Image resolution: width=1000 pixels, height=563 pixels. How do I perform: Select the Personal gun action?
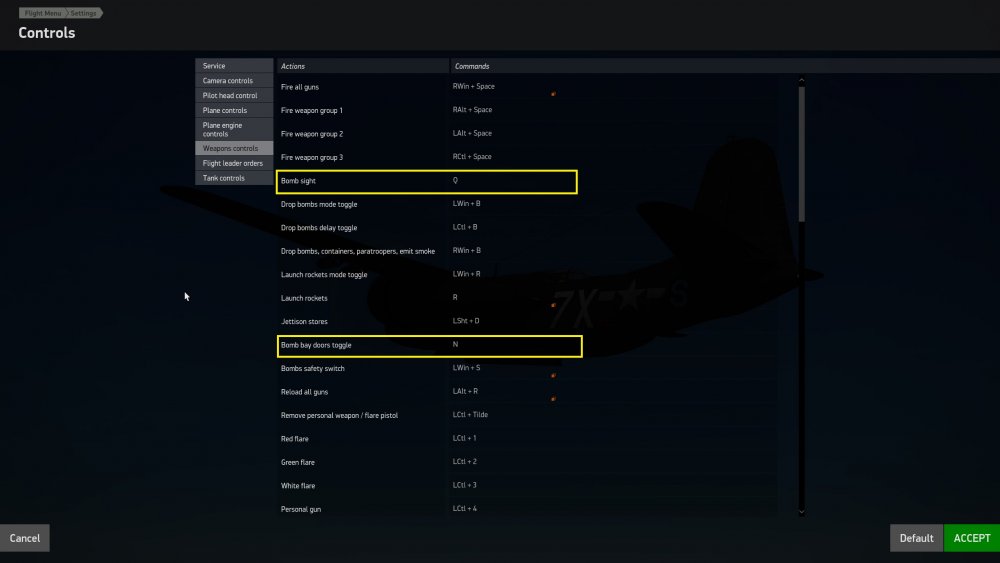pyautogui.click(x=301, y=509)
